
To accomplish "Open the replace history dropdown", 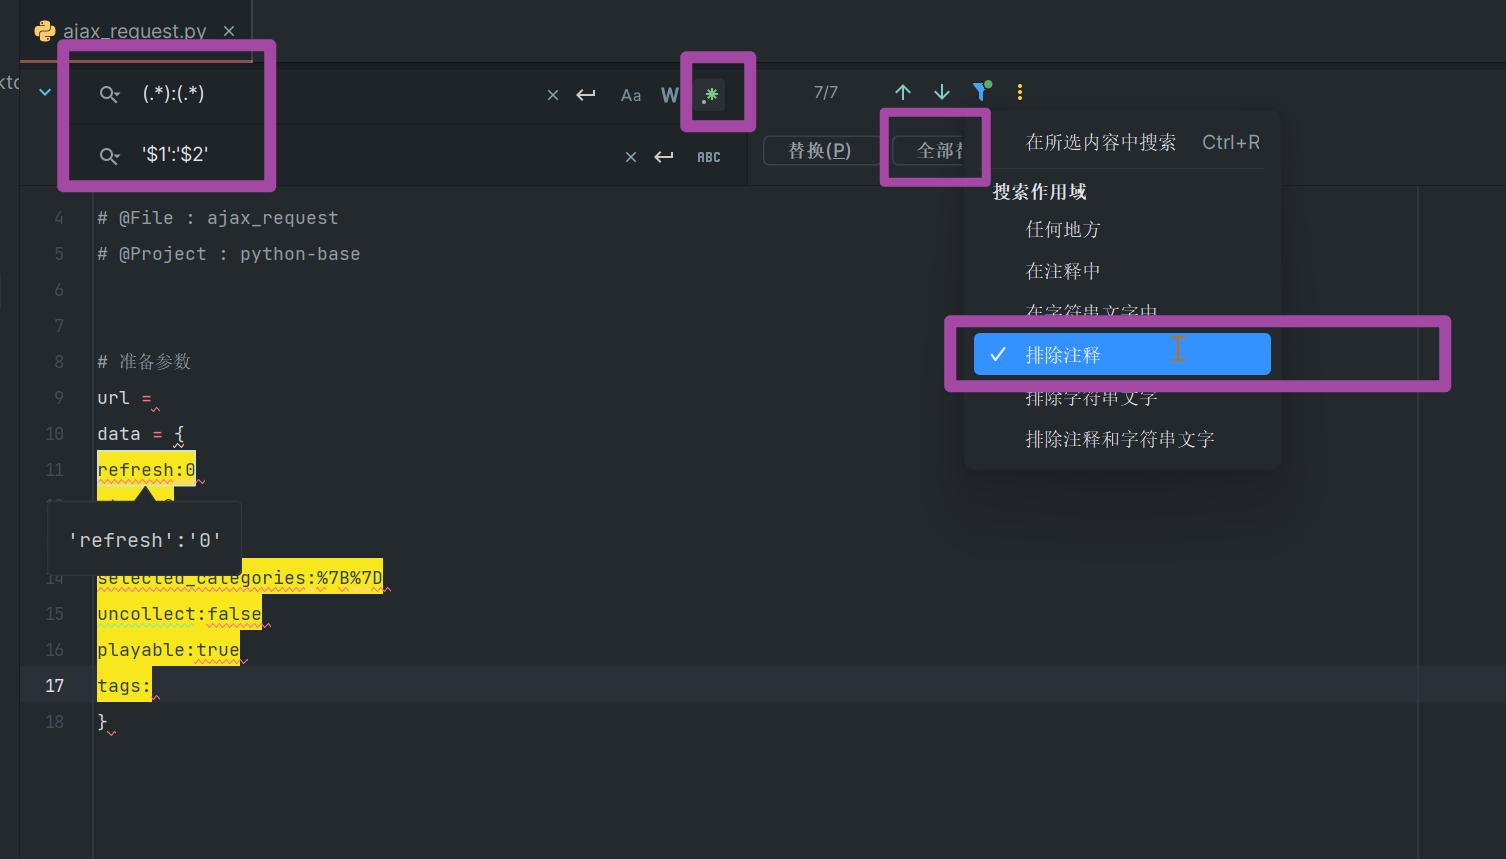I will tap(108, 155).
